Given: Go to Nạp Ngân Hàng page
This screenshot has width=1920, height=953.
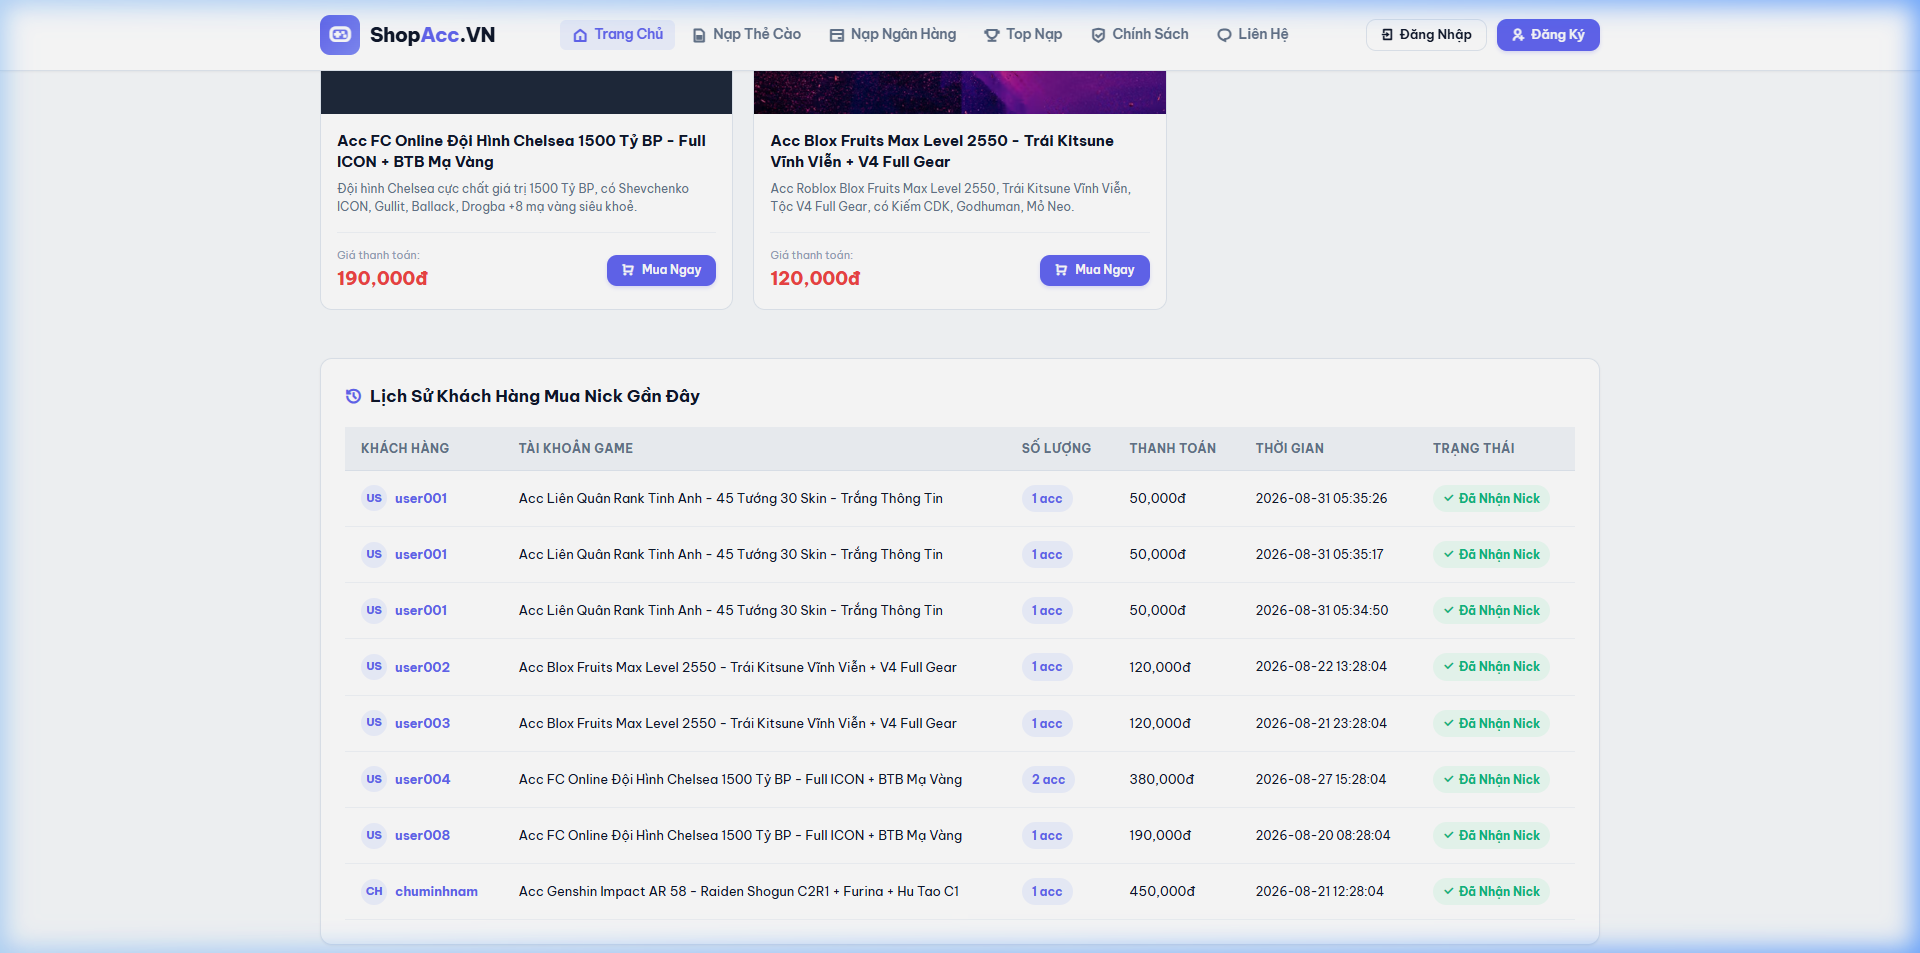Looking at the screenshot, I should [893, 35].
